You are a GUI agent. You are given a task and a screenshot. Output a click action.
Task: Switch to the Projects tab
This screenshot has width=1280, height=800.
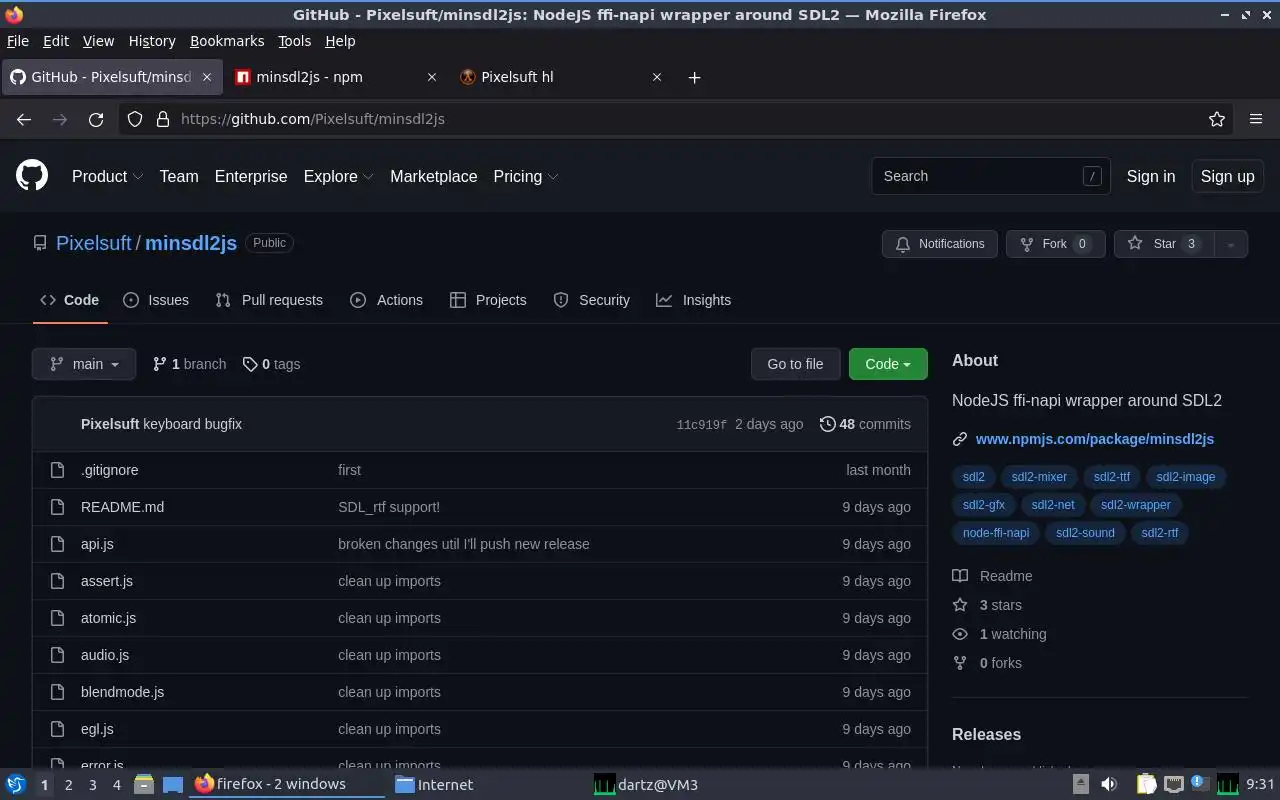[x=488, y=300]
